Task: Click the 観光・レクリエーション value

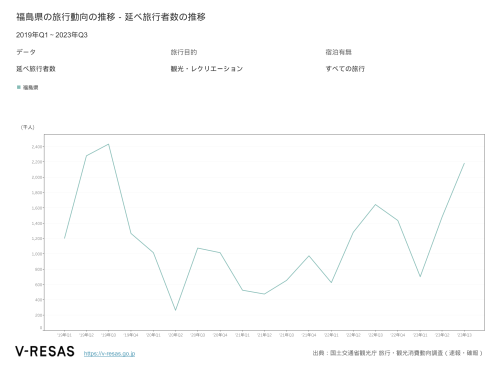Action: pyautogui.click(x=207, y=69)
